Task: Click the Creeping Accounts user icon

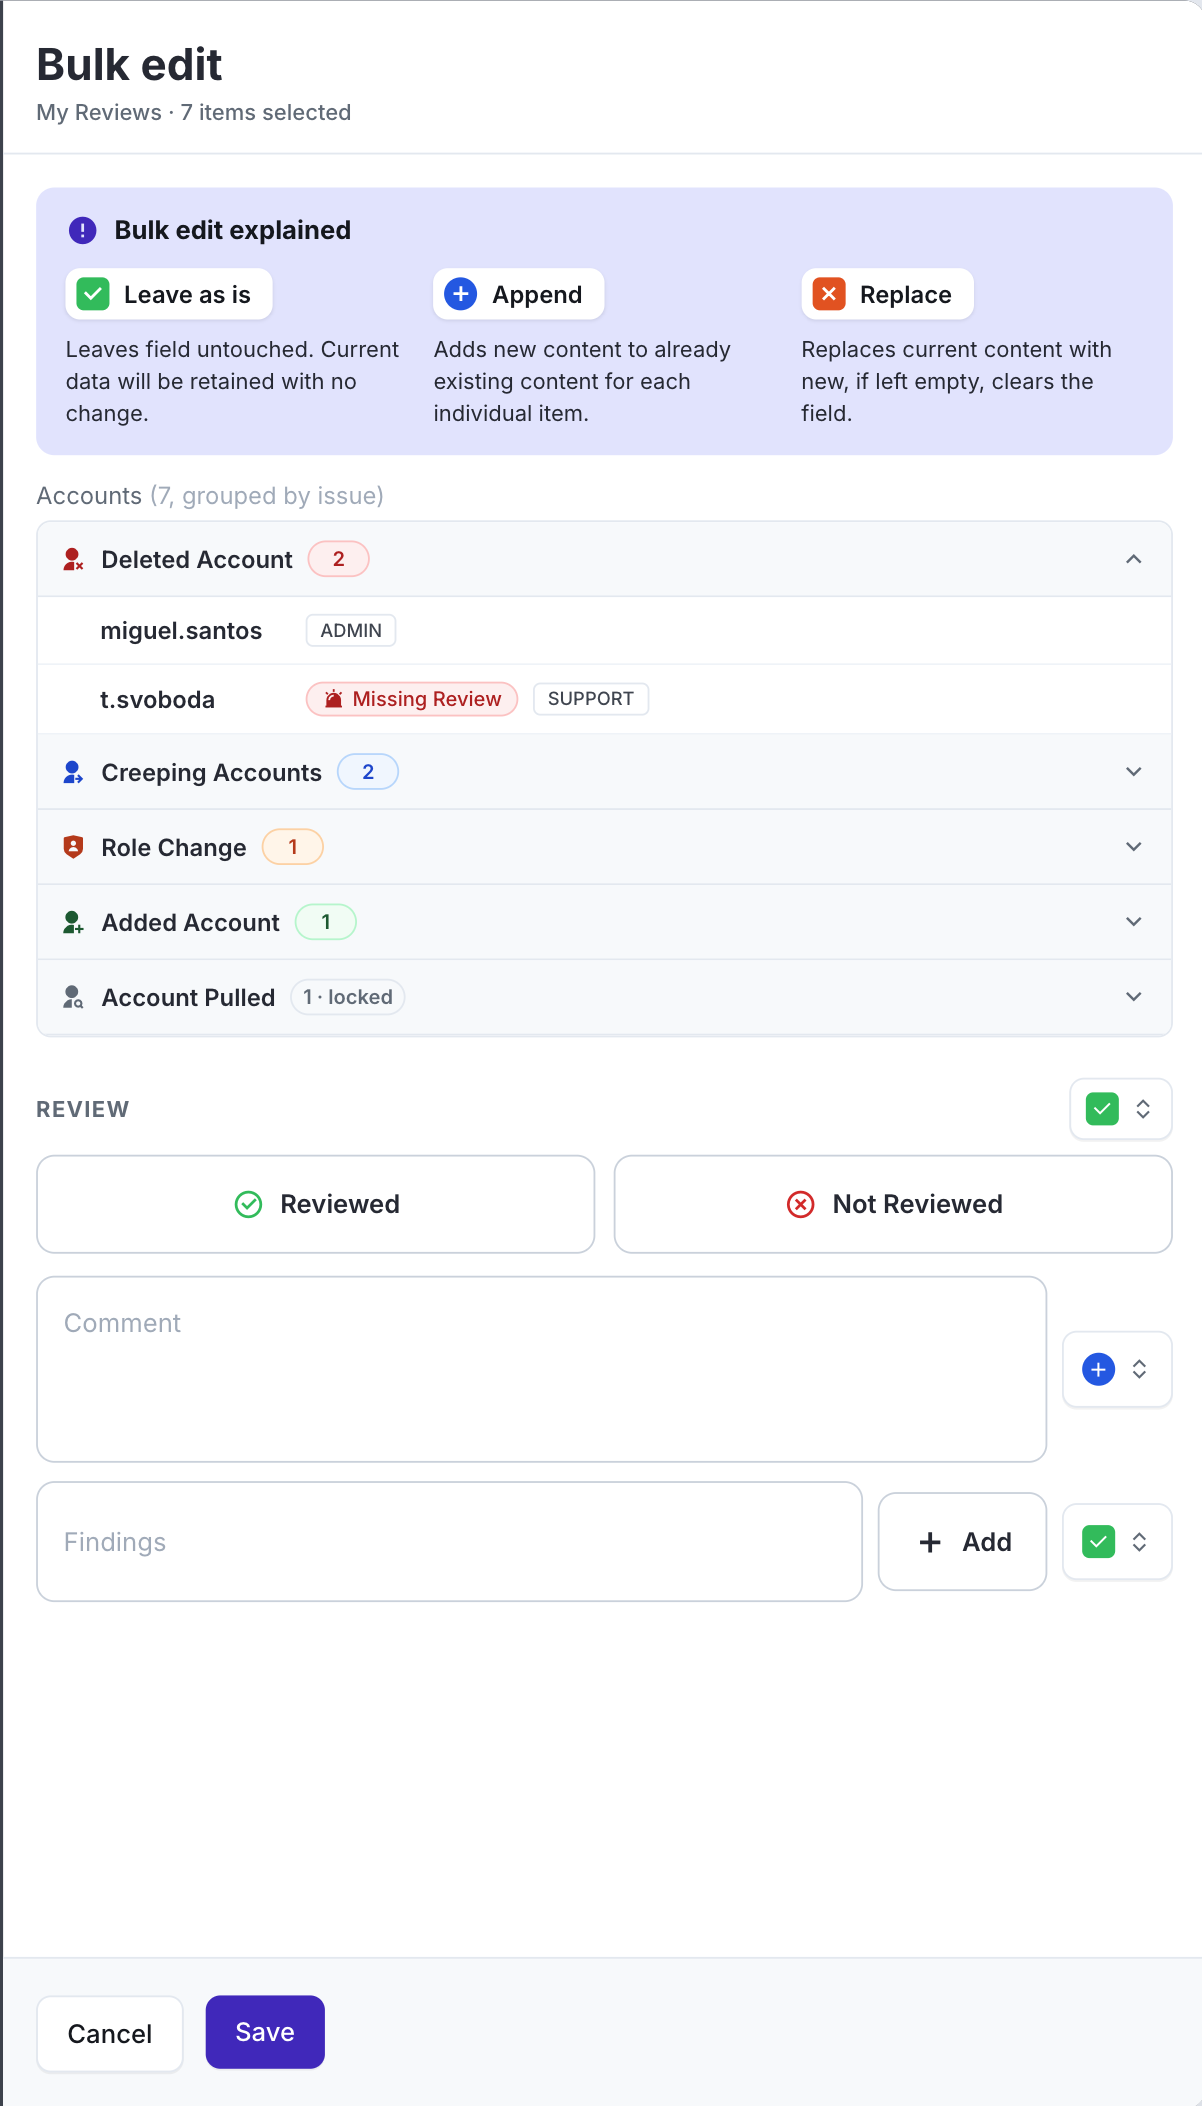Action: click(73, 773)
